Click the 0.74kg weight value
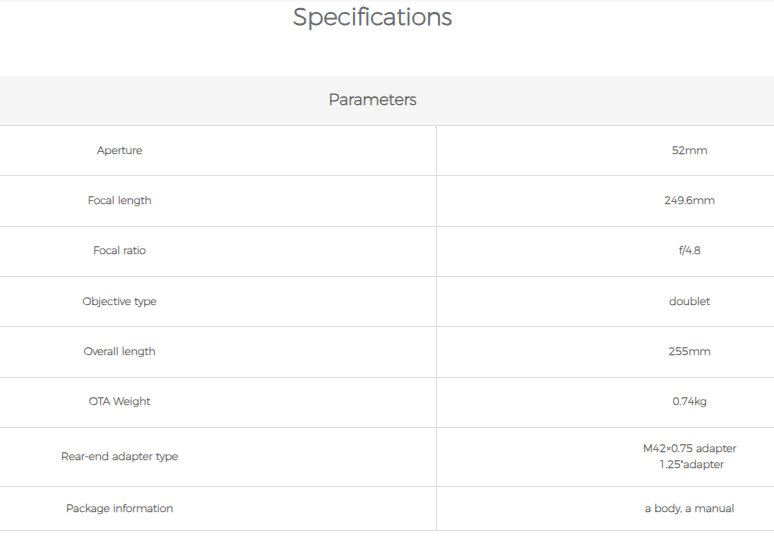 coord(689,401)
